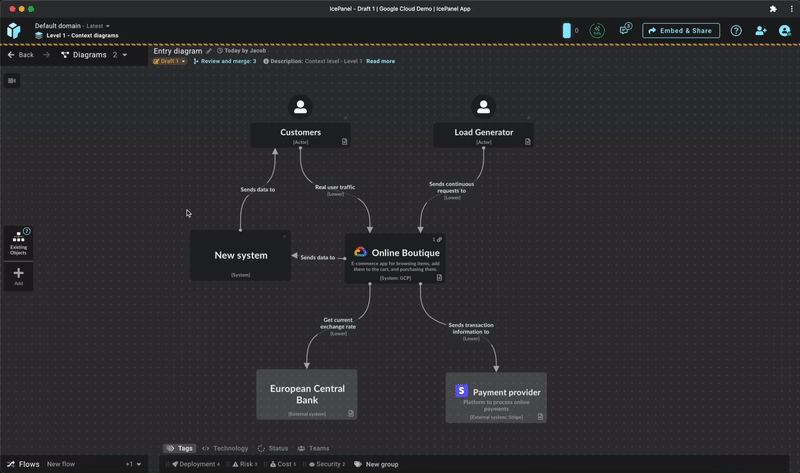Click the link icon on Online Boutique
The image size is (800, 473).
point(438,240)
